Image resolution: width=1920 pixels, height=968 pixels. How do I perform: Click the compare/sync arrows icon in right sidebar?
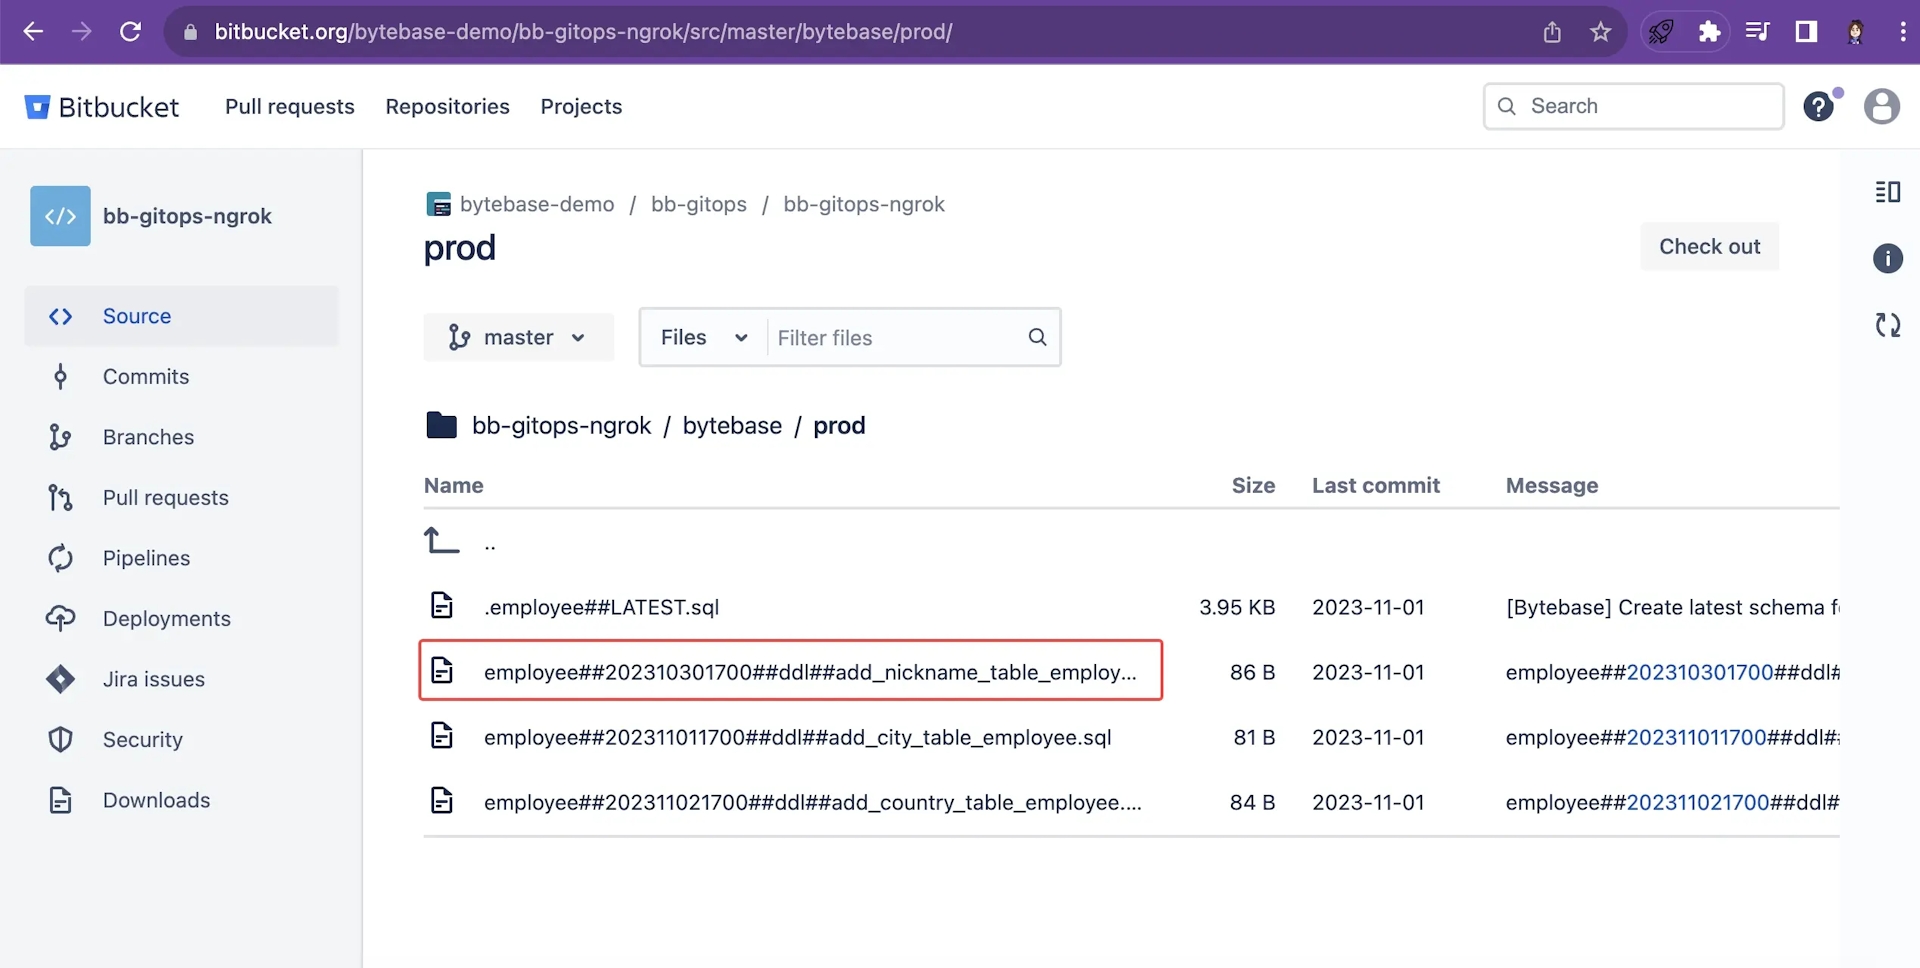1888,325
